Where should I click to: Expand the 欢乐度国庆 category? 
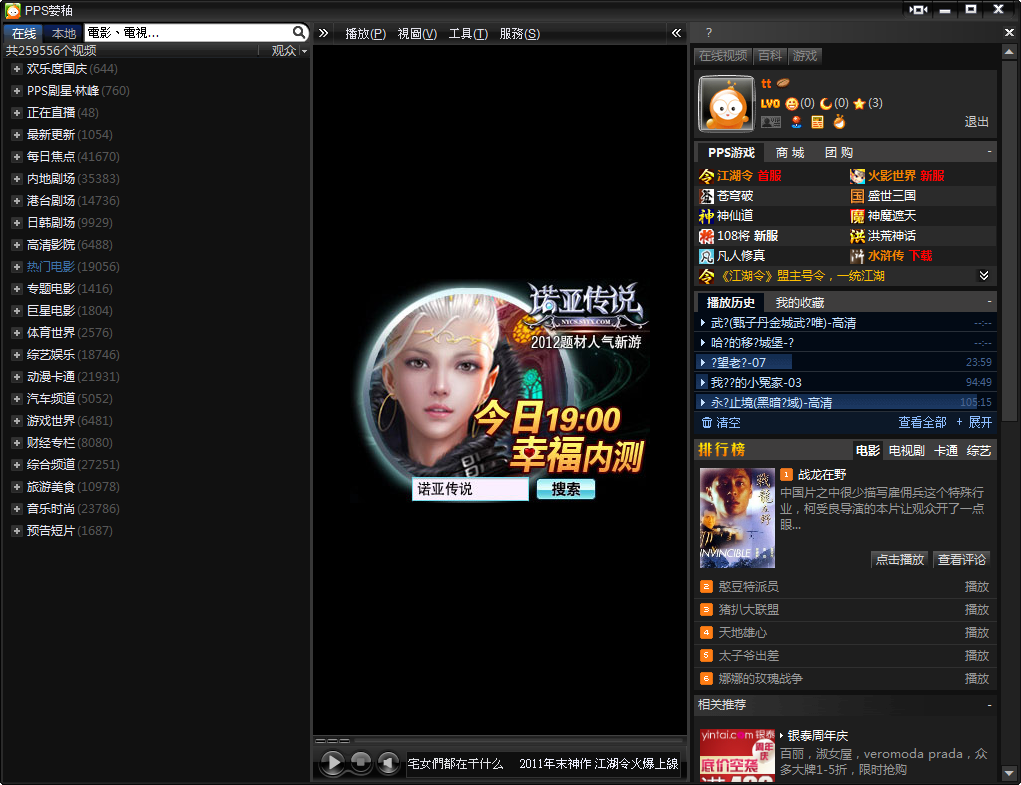[17, 68]
